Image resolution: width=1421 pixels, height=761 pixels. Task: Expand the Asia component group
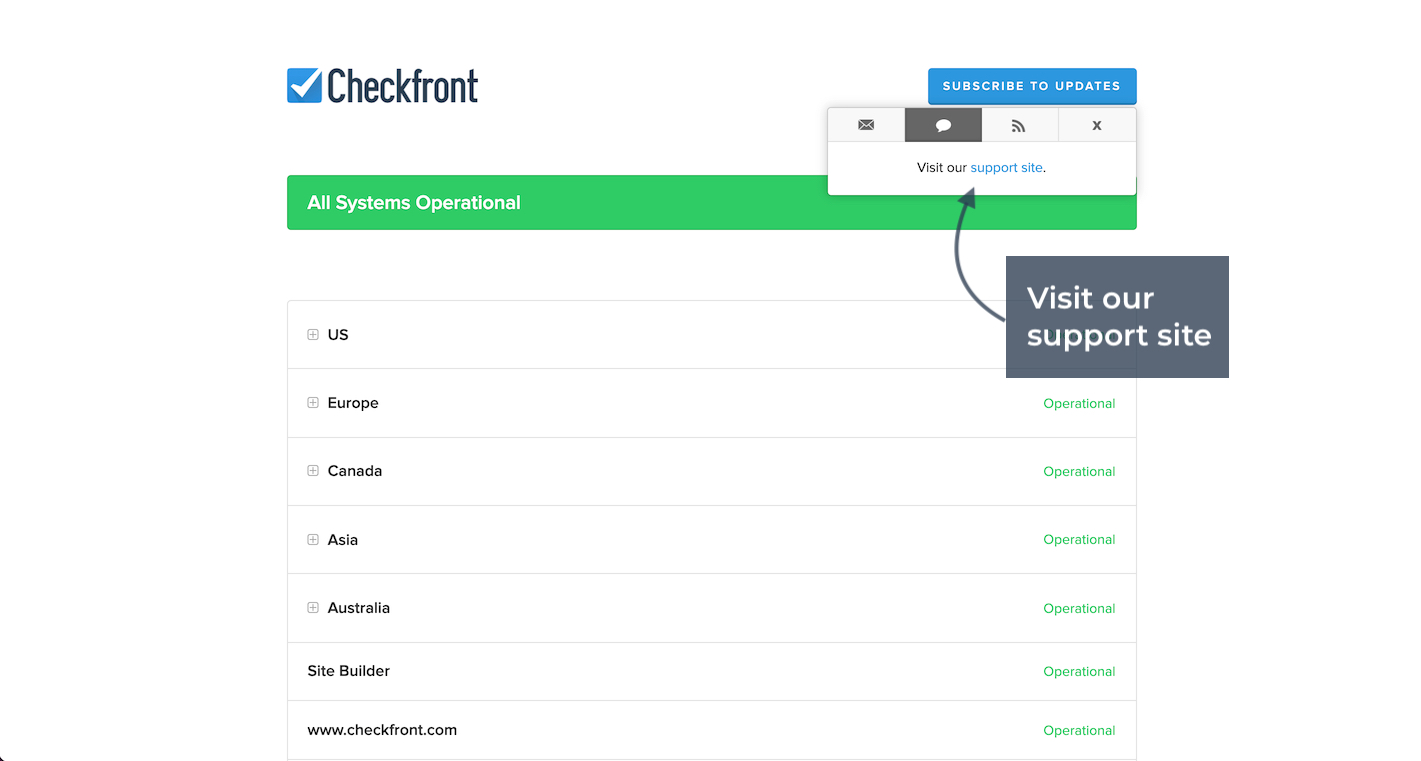coord(313,540)
